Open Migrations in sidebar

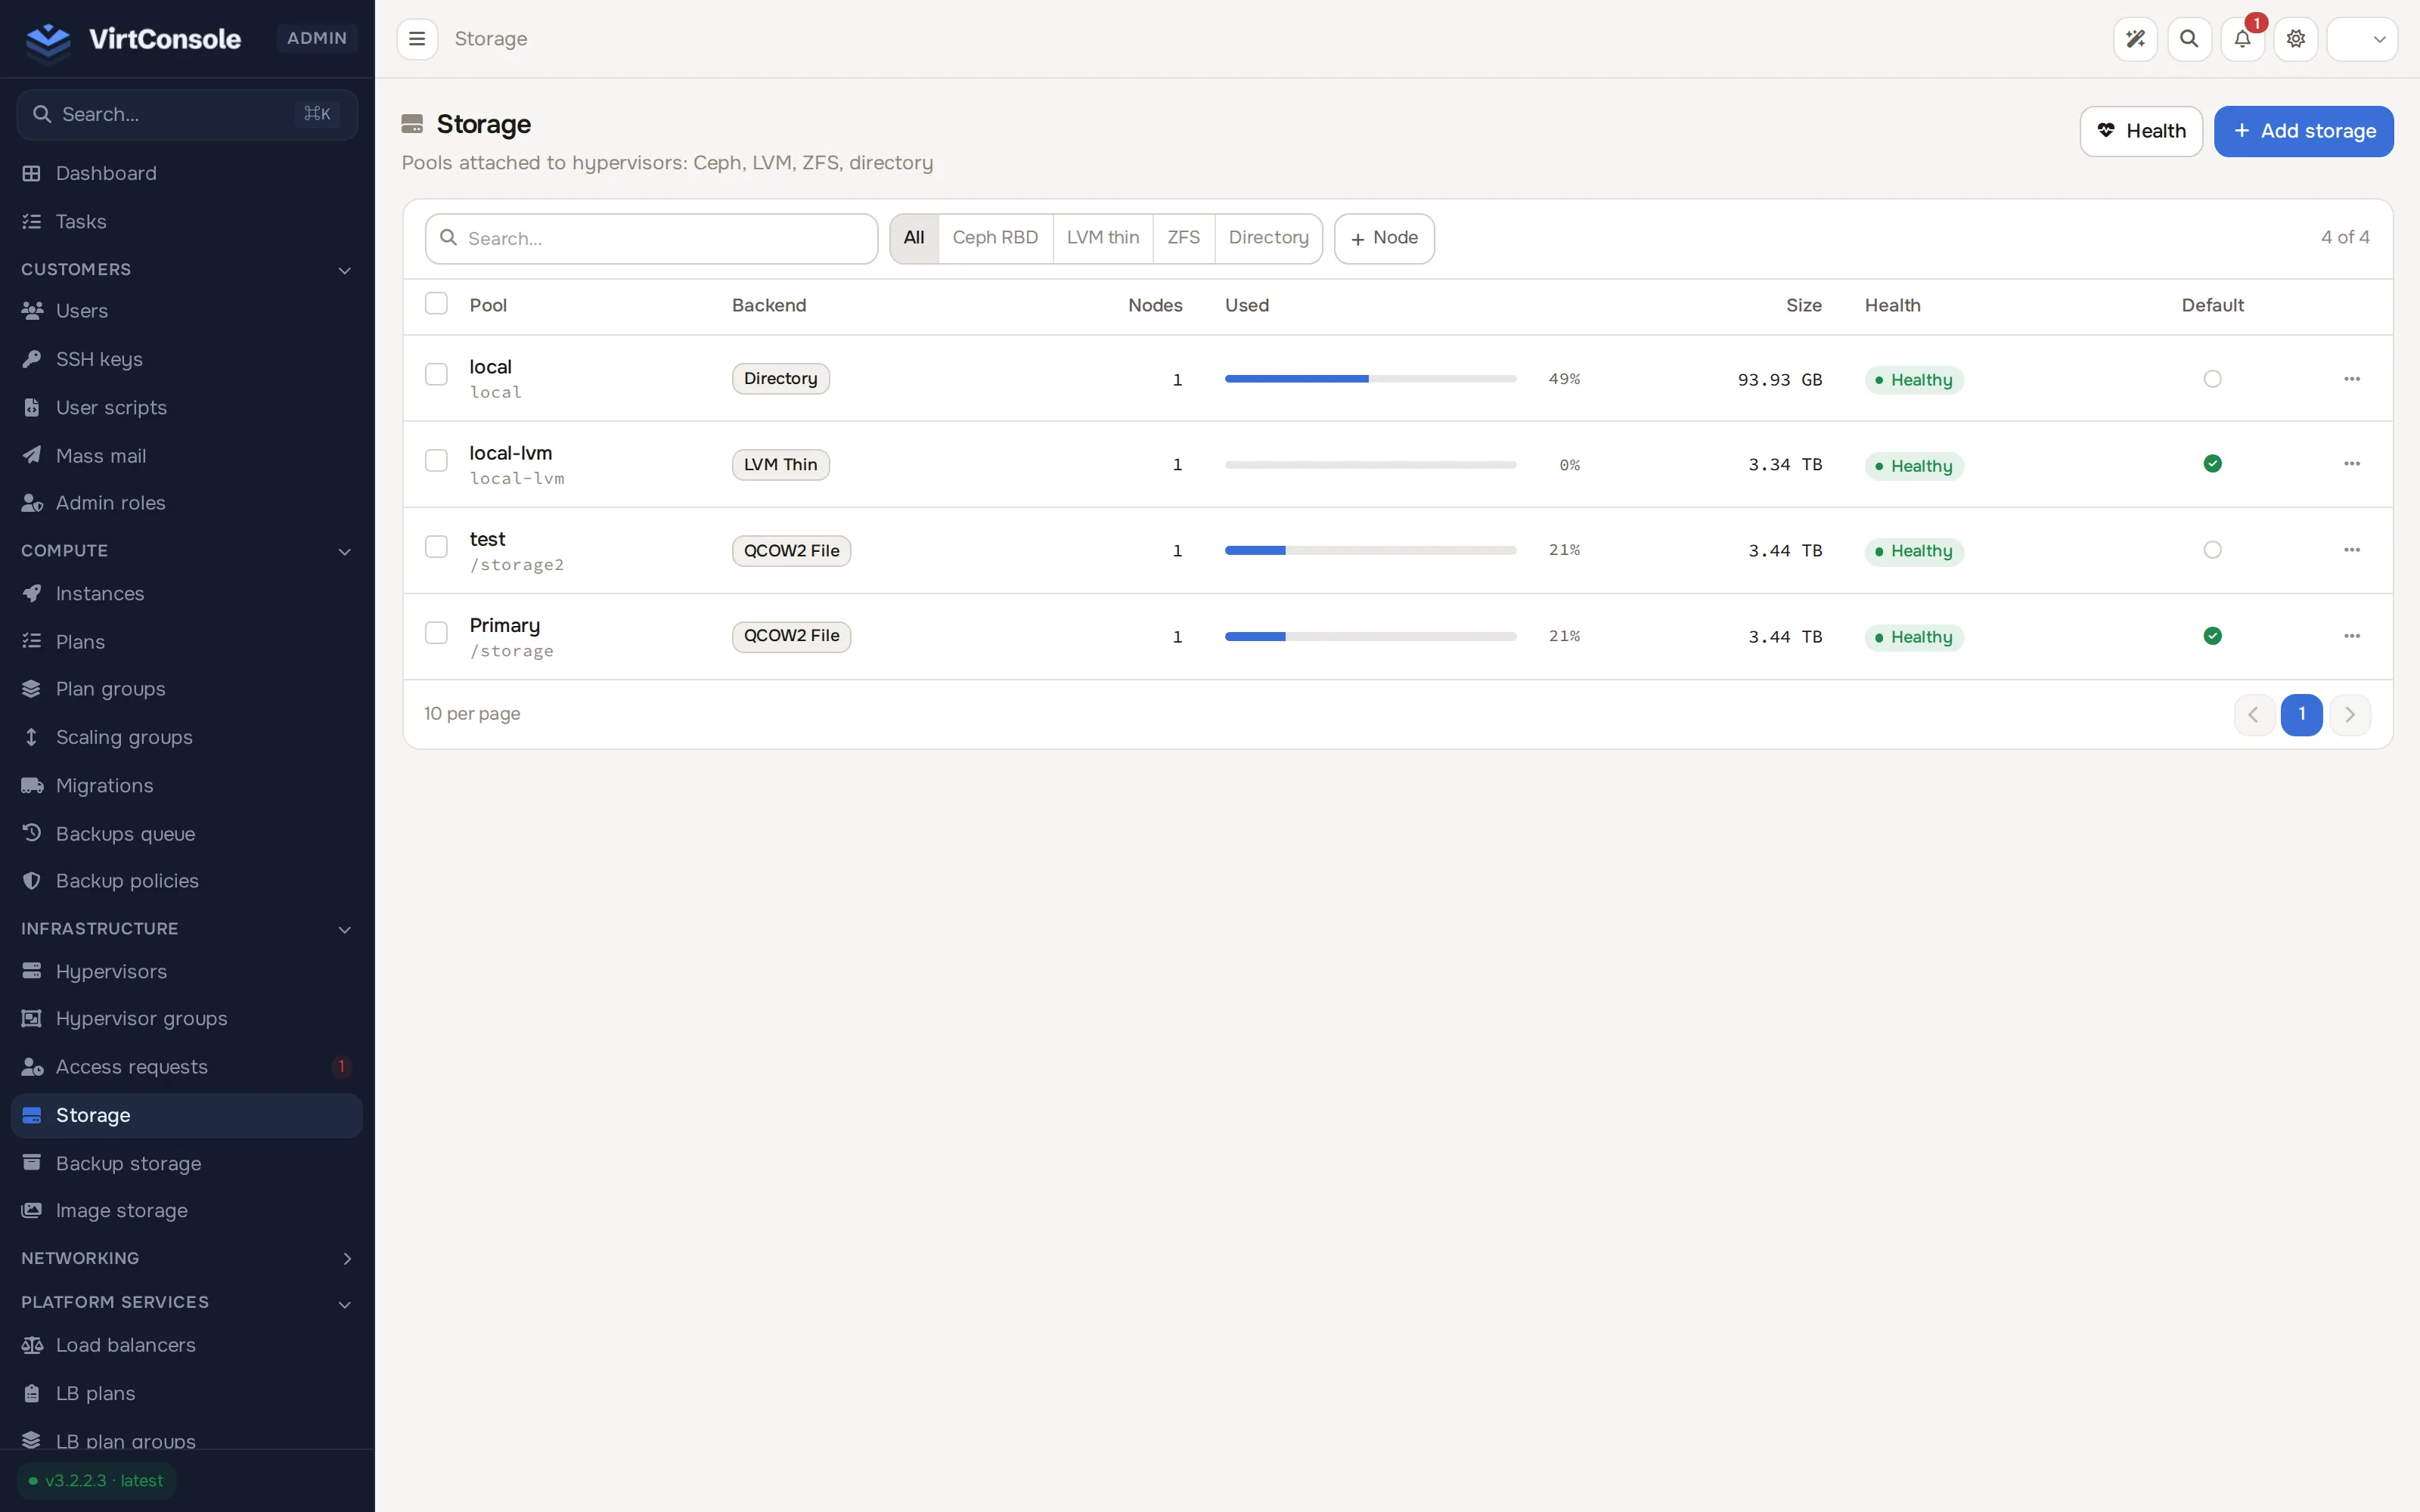point(187,786)
